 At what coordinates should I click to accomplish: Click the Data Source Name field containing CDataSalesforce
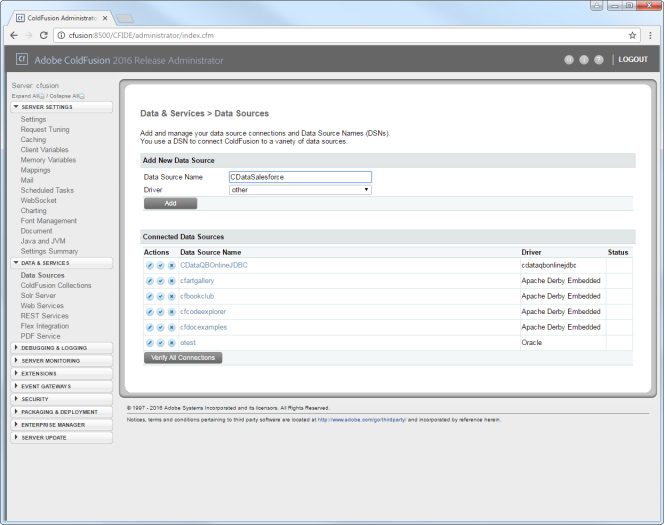pos(300,177)
